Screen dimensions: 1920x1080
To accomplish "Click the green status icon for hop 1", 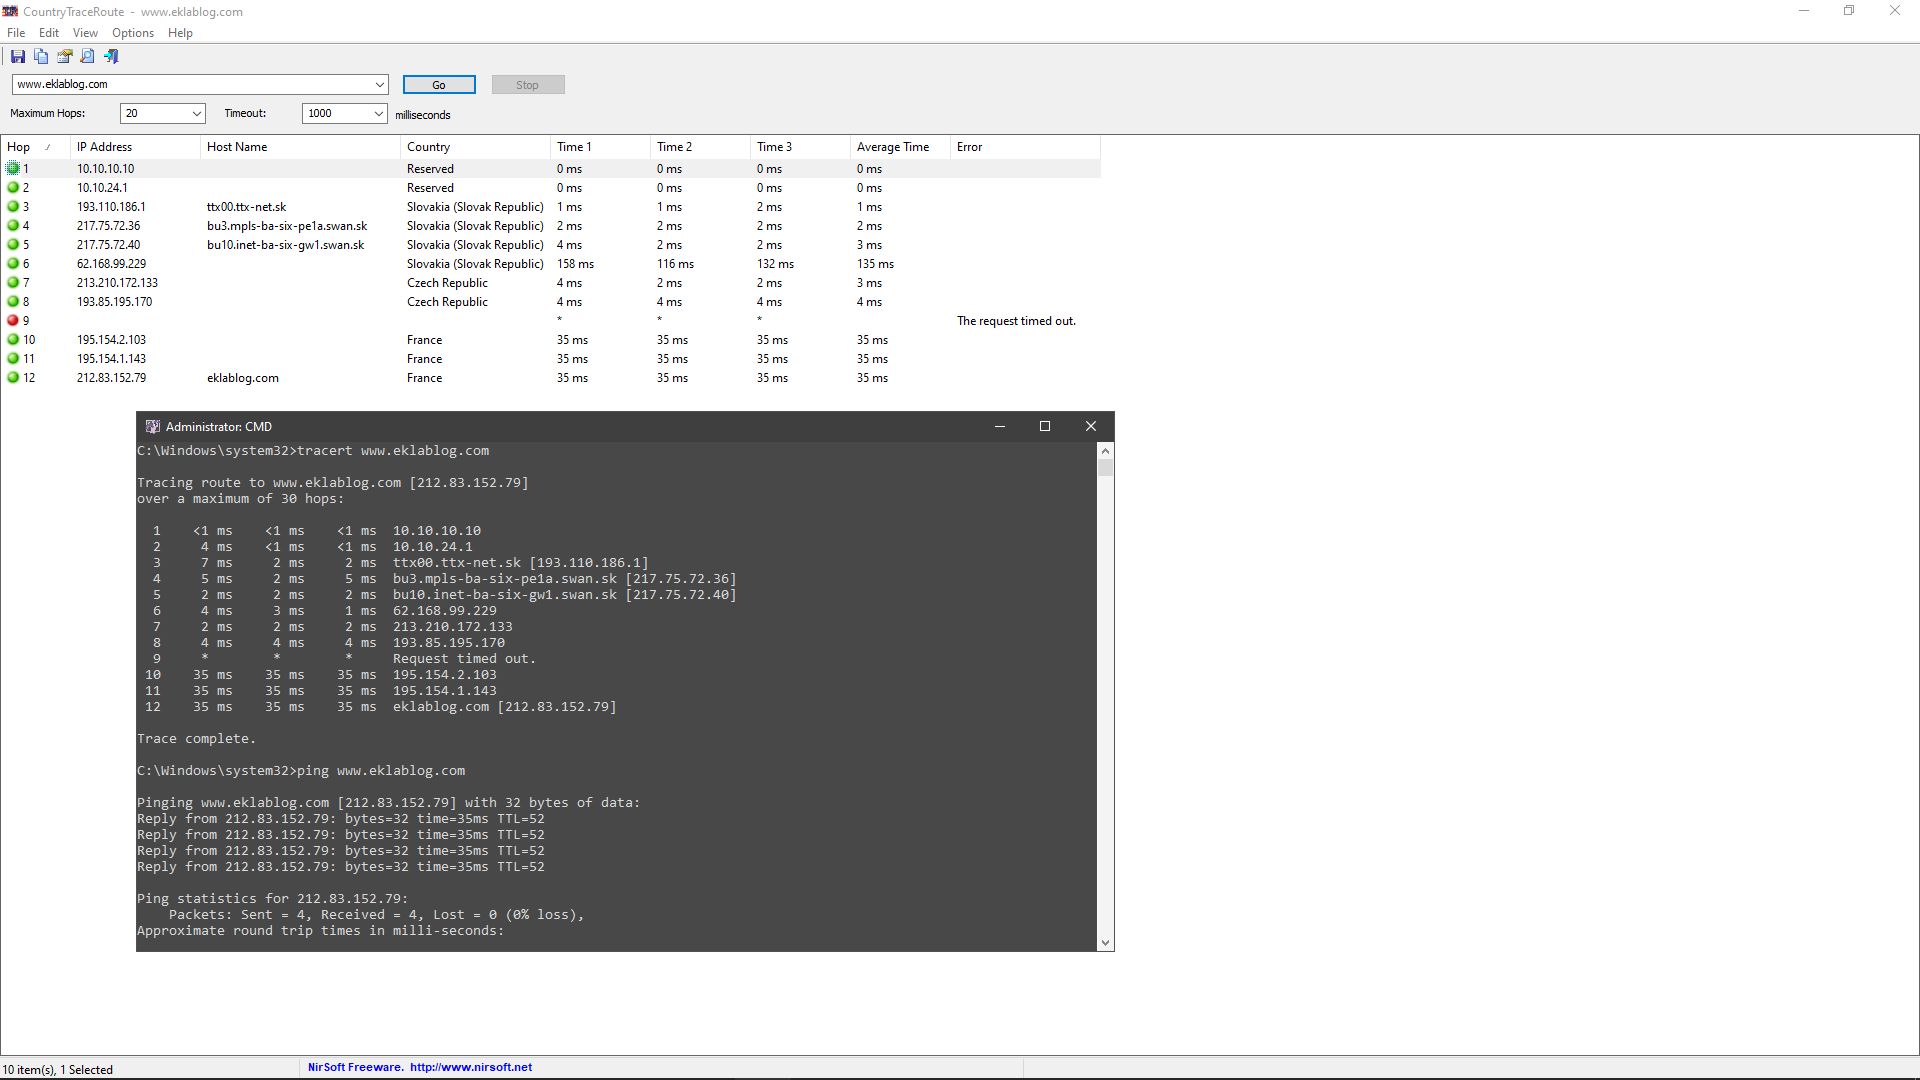I will pos(13,169).
